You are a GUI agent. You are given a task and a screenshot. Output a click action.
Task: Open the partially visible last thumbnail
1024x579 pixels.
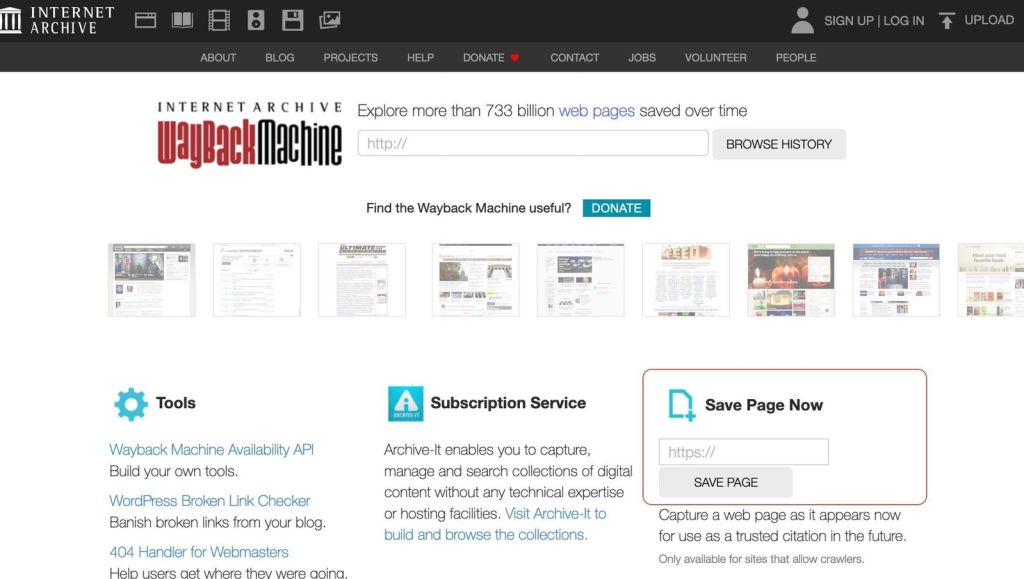[991, 280]
